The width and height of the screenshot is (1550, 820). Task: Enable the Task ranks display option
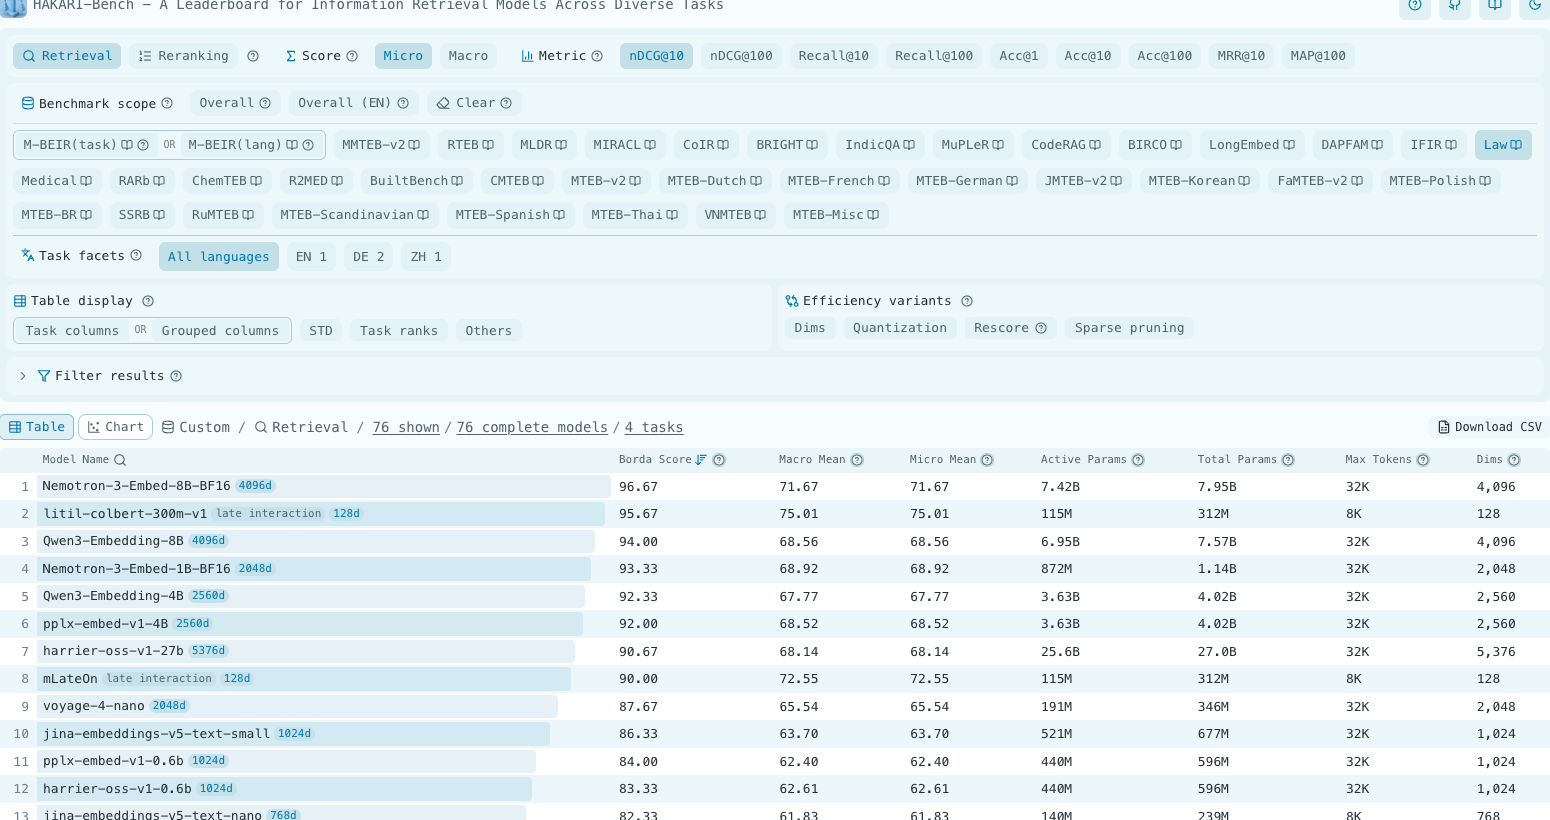[399, 331]
